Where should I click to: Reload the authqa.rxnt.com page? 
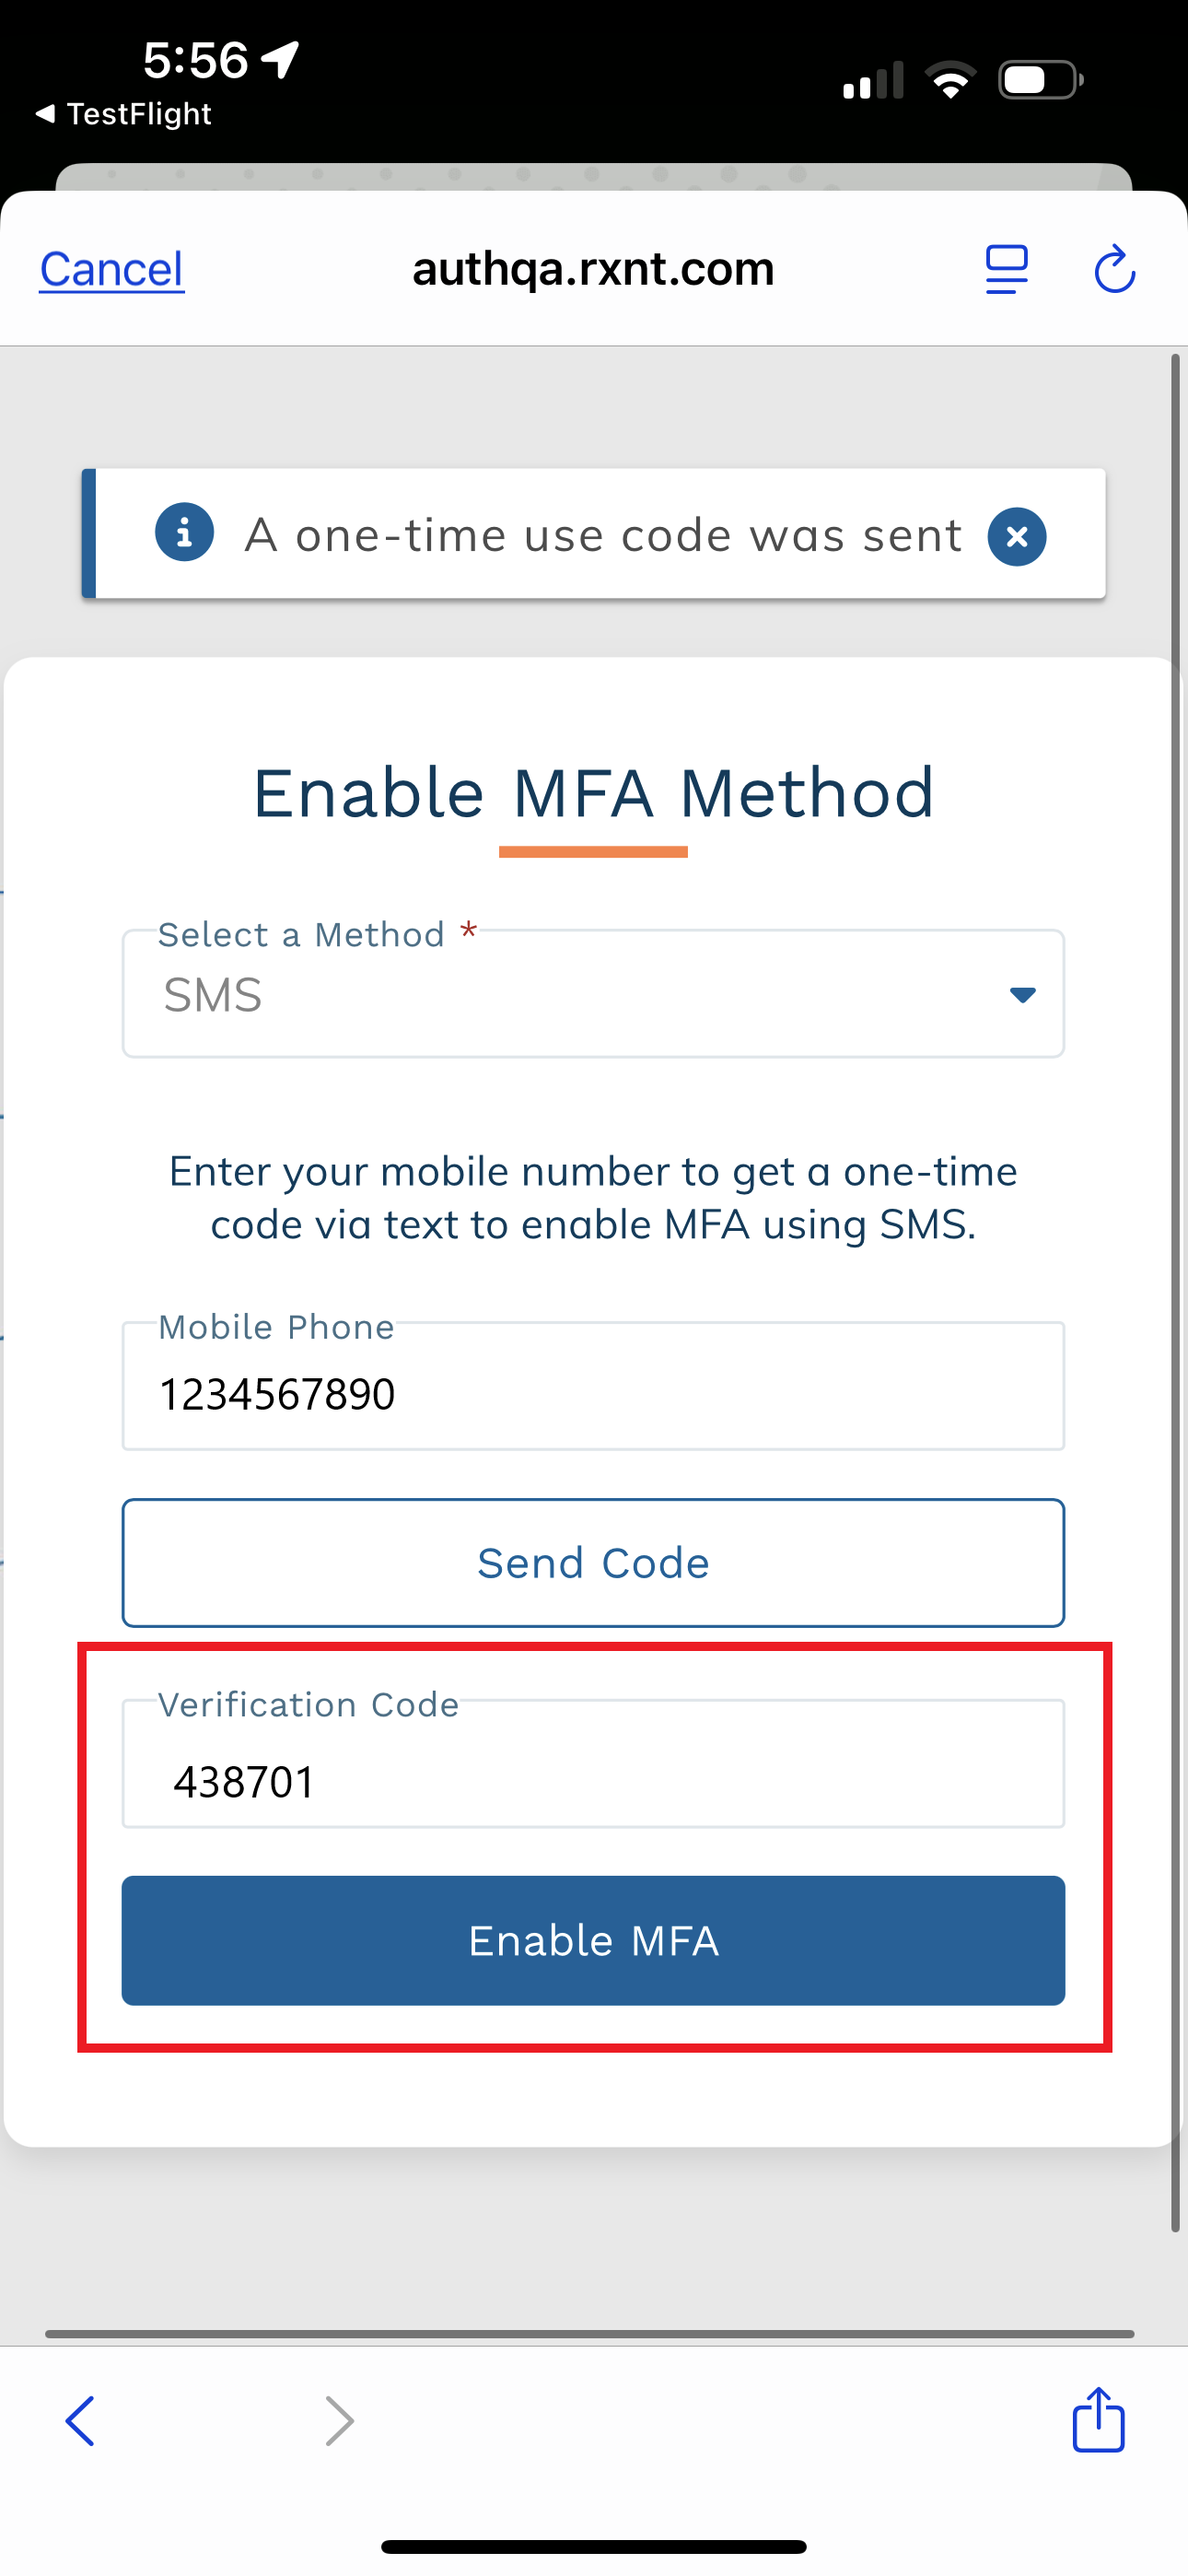coord(1114,270)
